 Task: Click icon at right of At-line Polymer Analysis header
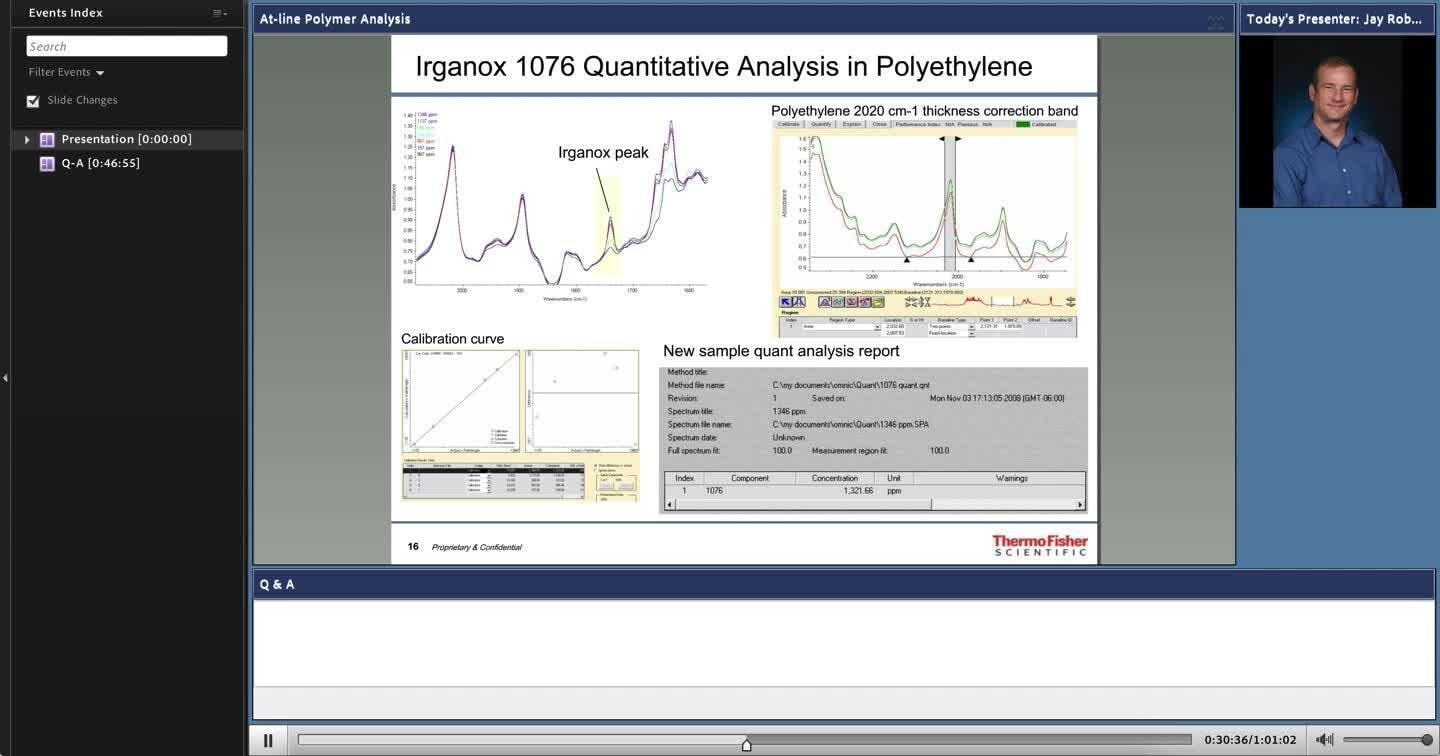1215,19
